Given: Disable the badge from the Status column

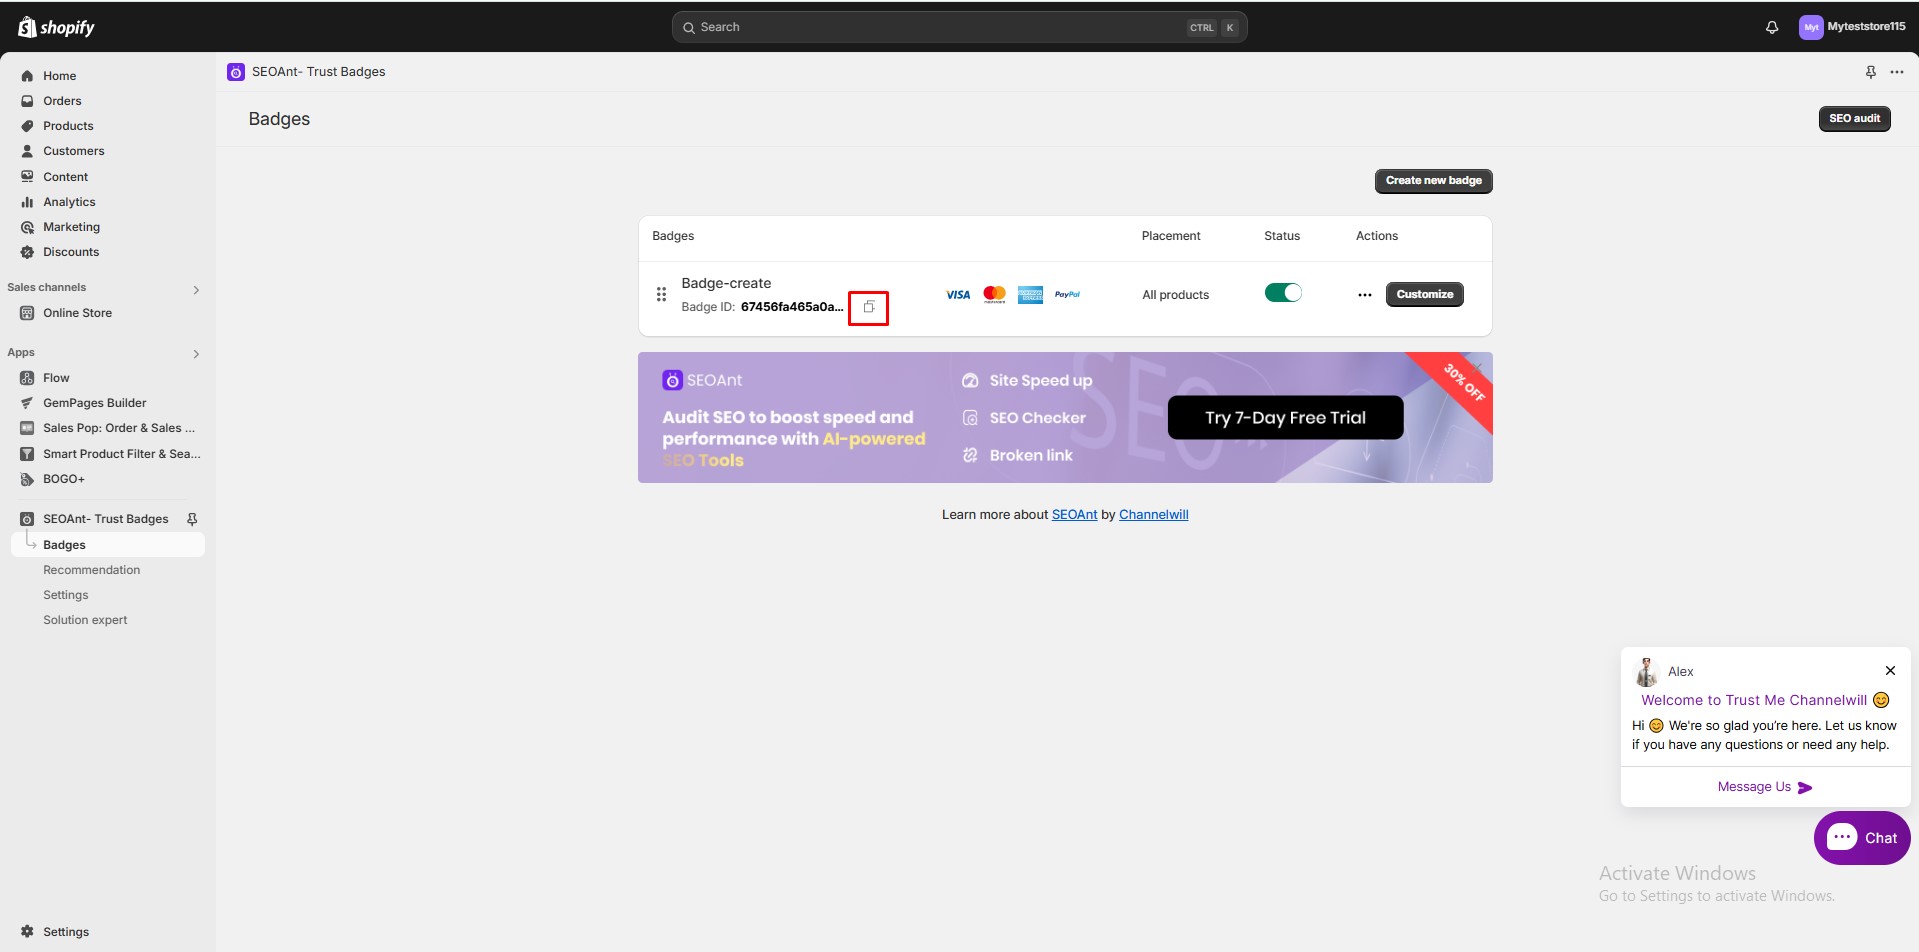Looking at the screenshot, I should pyautogui.click(x=1283, y=292).
